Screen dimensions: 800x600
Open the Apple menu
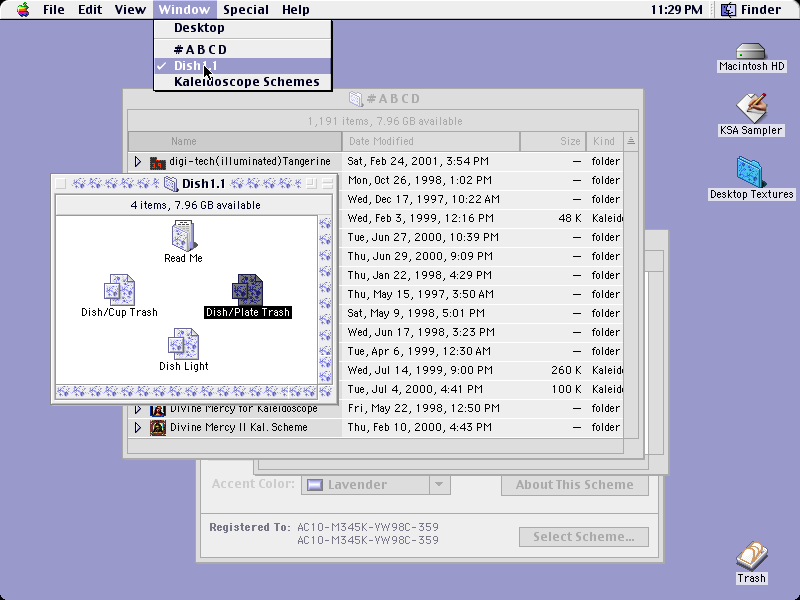click(22, 10)
